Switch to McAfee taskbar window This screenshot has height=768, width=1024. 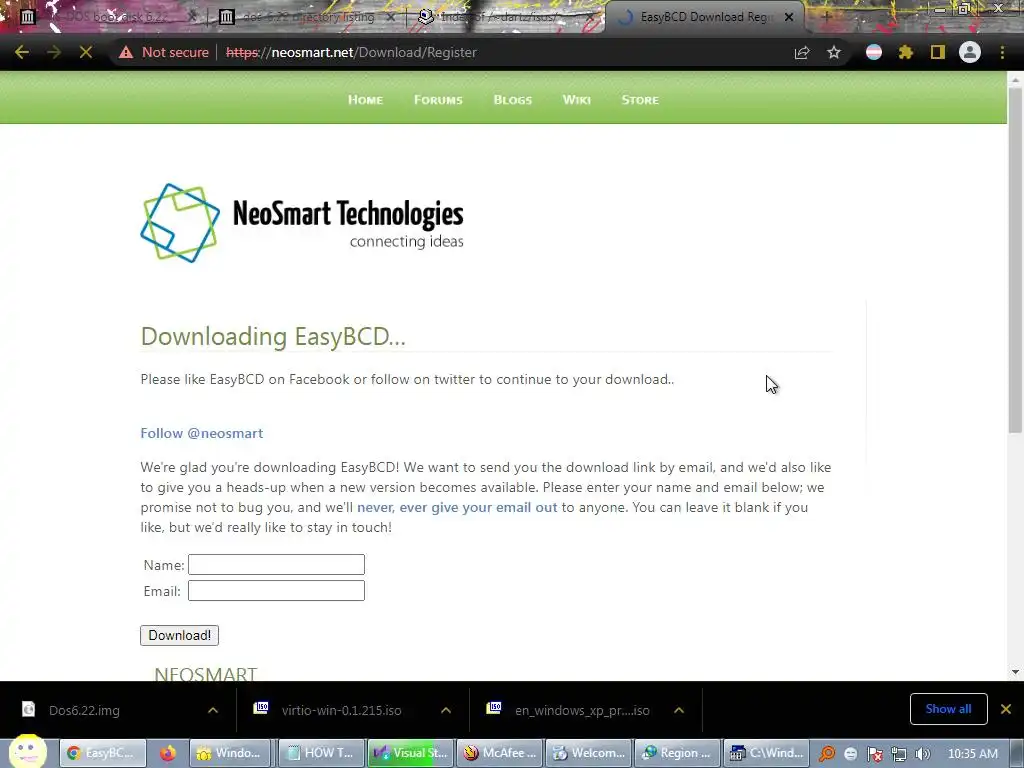[x=499, y=753]
